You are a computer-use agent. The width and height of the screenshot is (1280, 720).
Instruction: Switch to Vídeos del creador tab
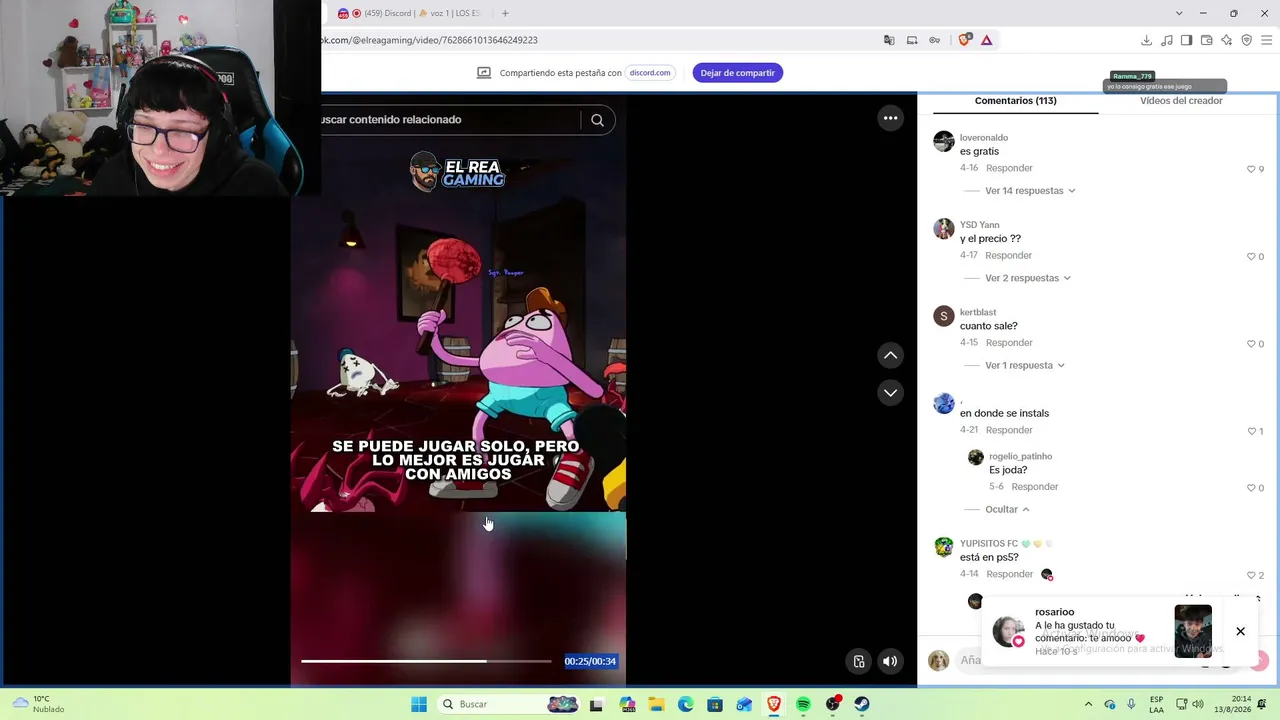click(x=1181, y=101)
